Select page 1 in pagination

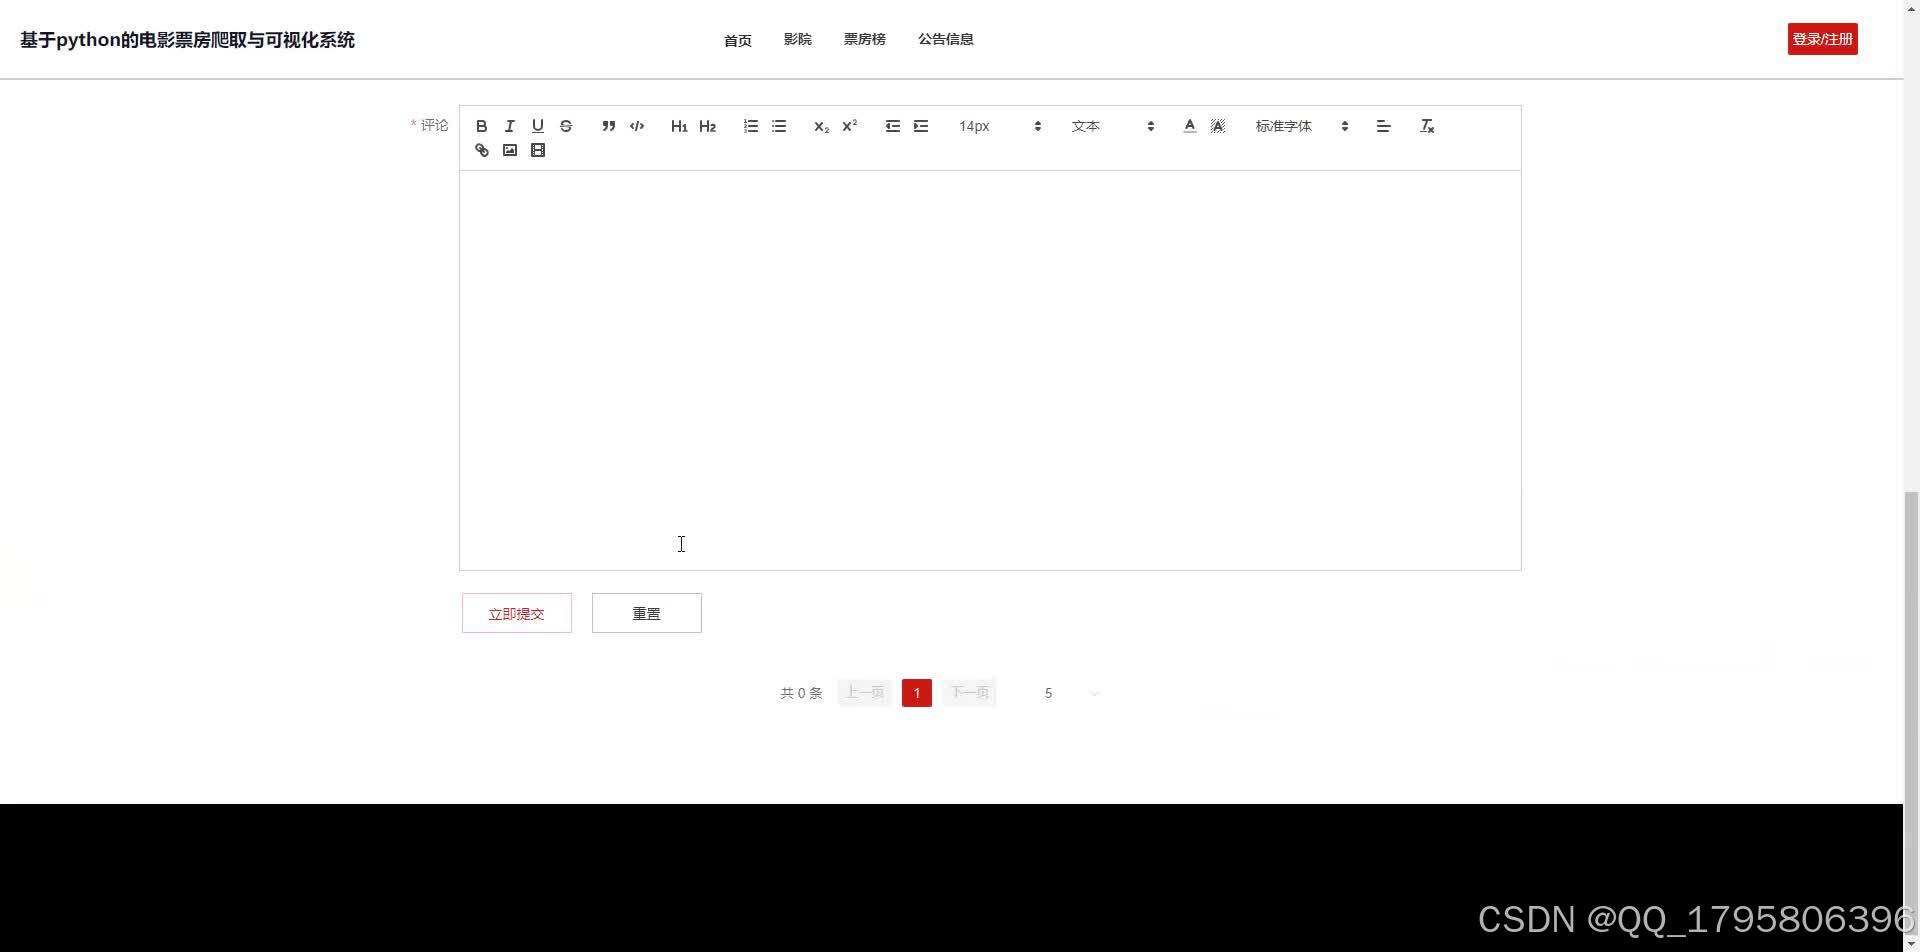click(x=917, y=693)
